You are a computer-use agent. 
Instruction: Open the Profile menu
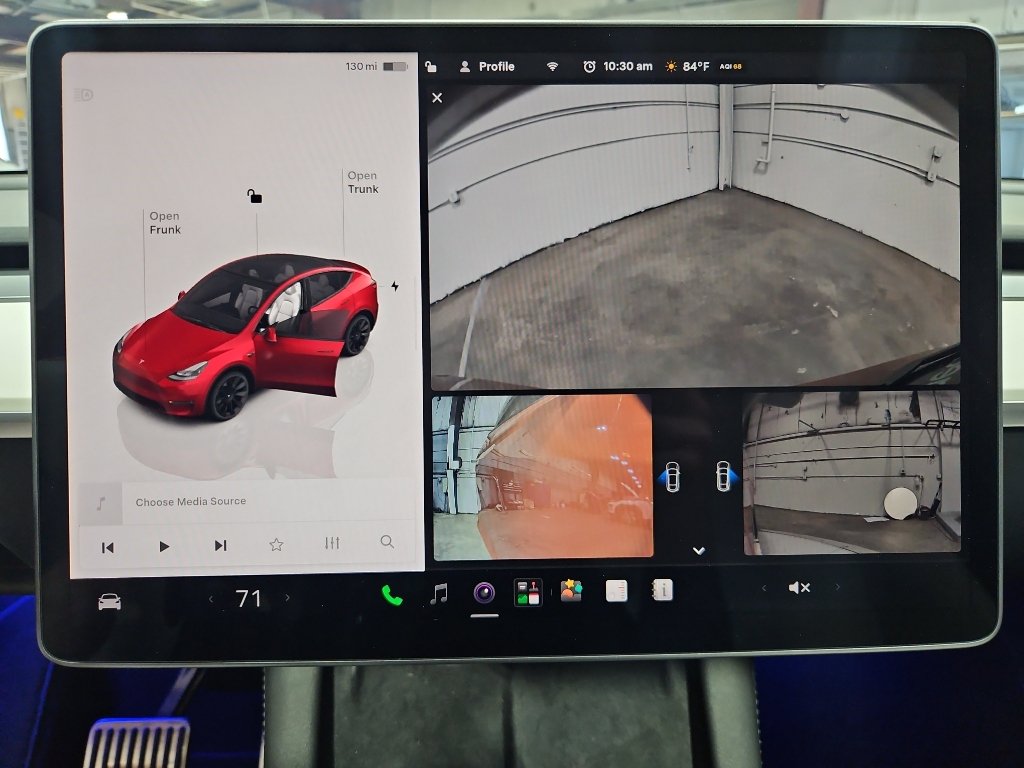(487, 66)
